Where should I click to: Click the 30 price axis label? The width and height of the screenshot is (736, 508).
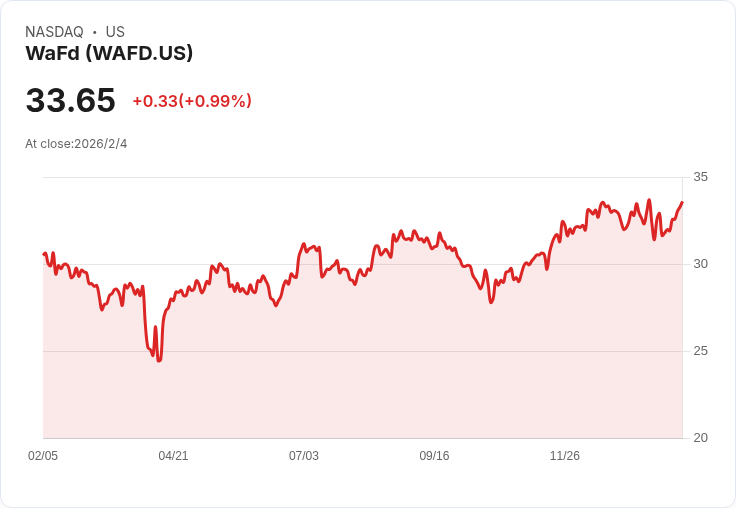(x=700, y=264)
